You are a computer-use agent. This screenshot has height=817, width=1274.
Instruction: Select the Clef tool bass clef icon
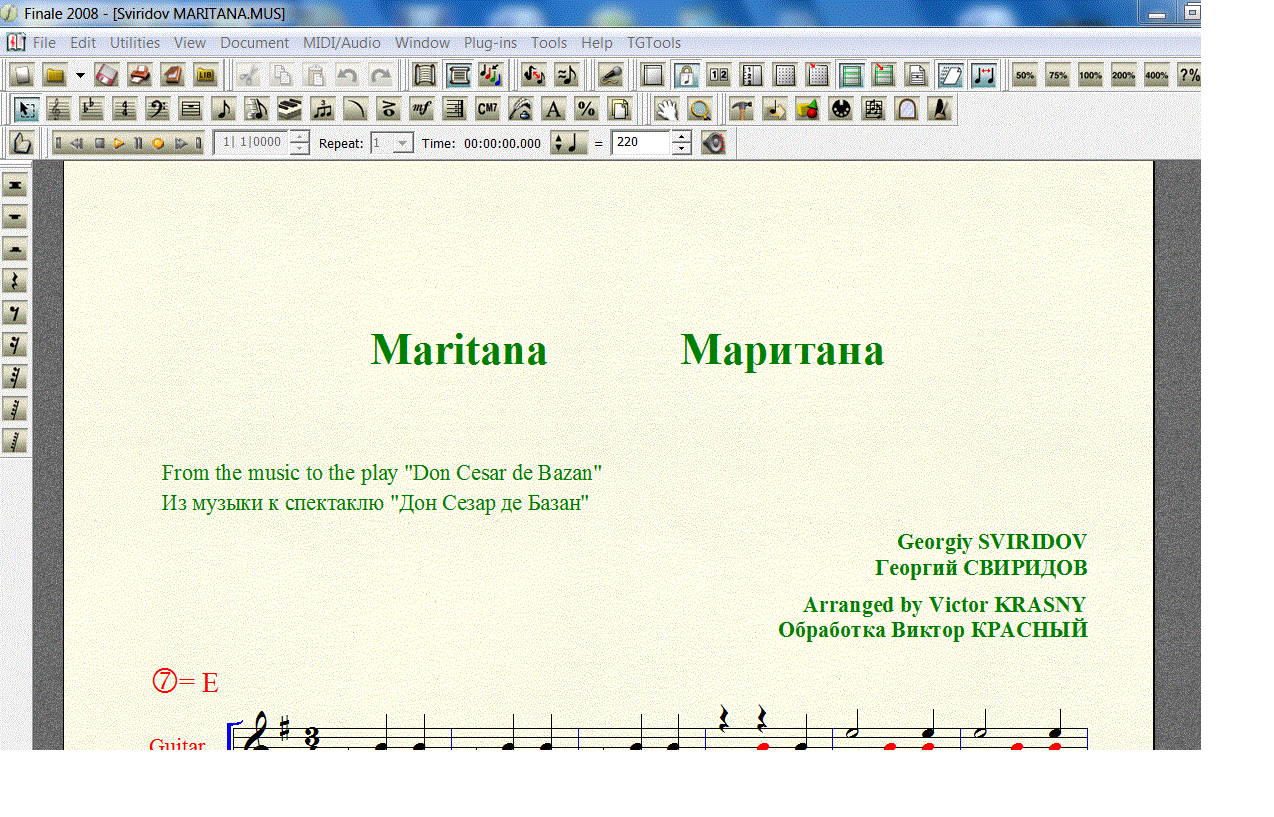click(x=157, y=109)
